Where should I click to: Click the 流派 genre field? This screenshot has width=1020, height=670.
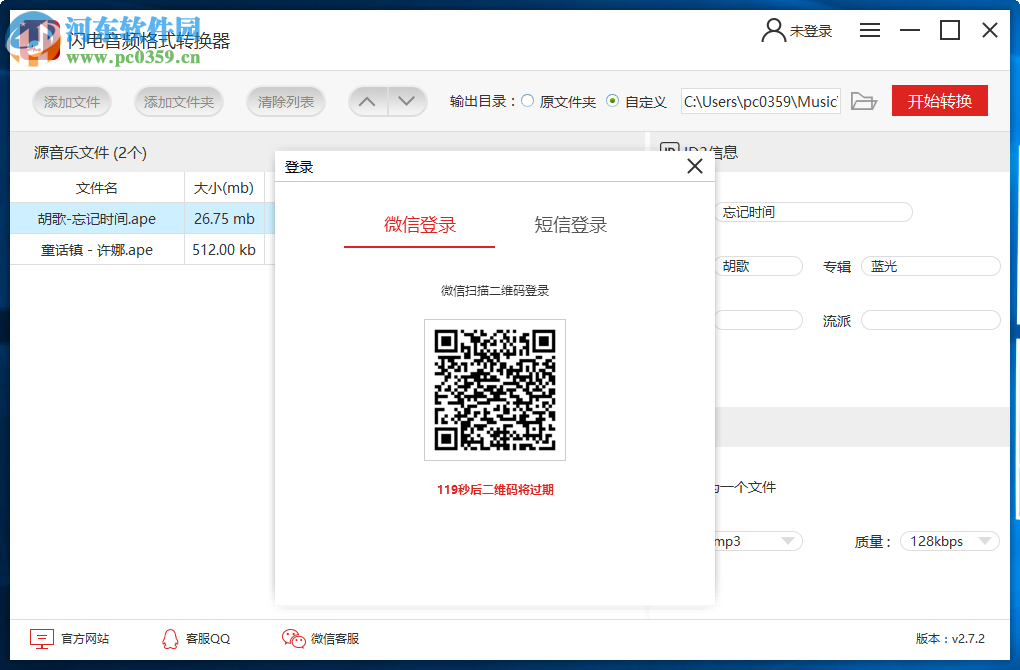[x=930, y=320]
